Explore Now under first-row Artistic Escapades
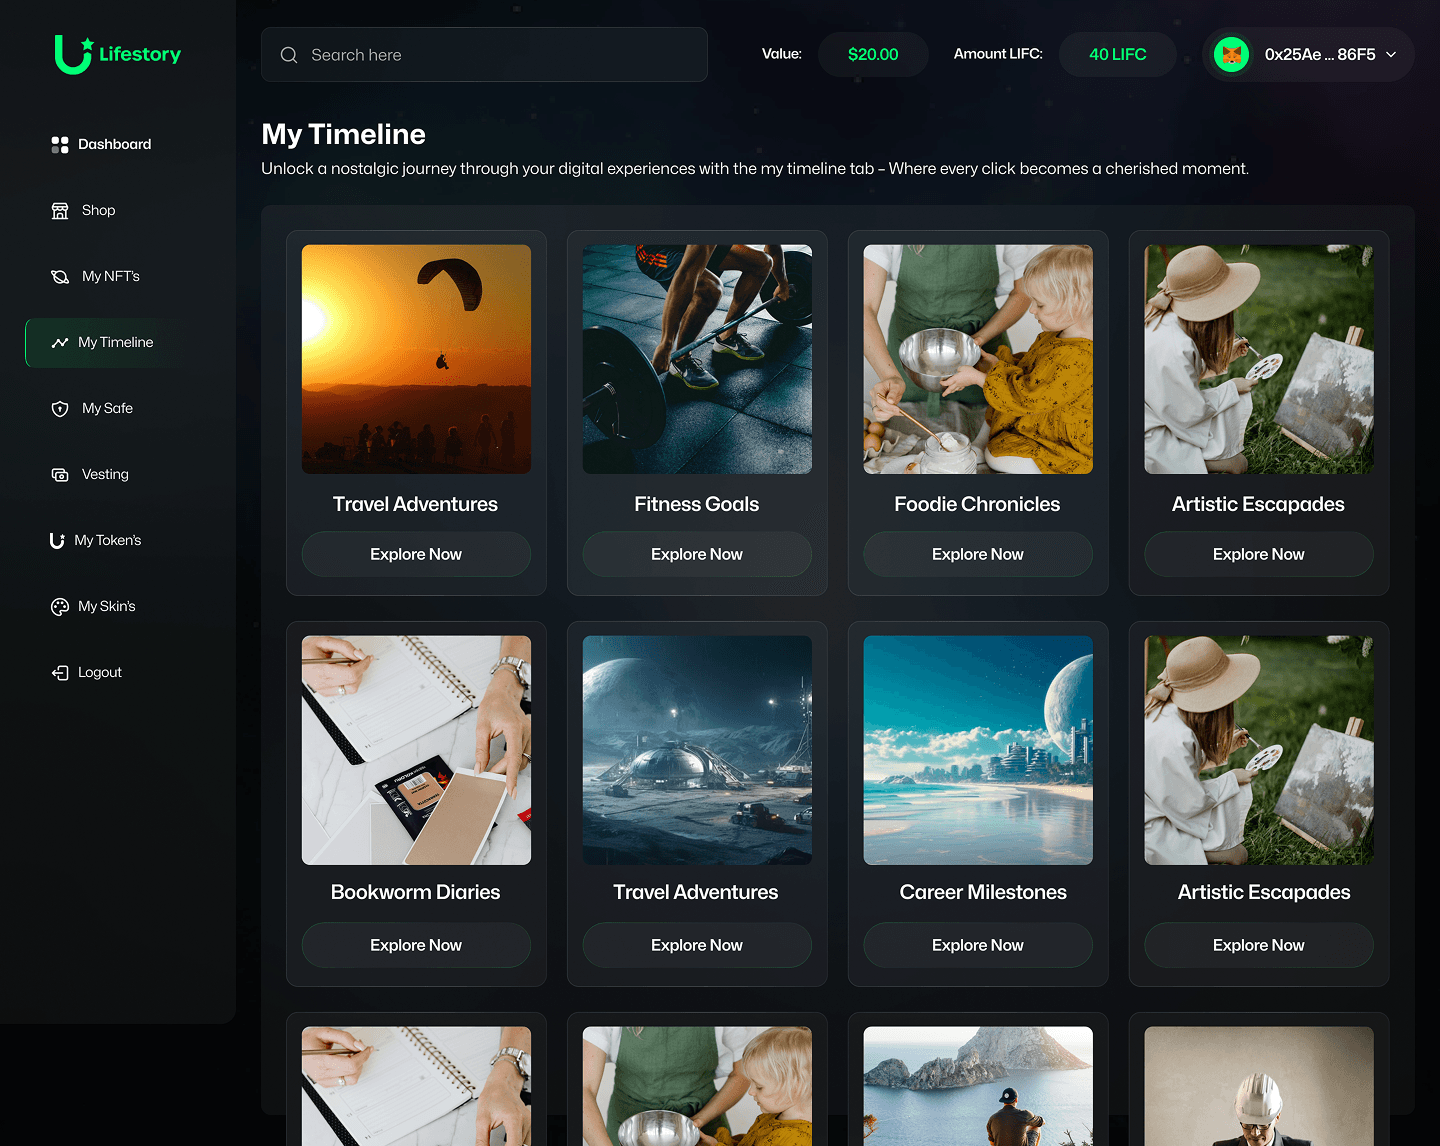The height and width of the screenshot is (1146, 1440). [1259, 554]
